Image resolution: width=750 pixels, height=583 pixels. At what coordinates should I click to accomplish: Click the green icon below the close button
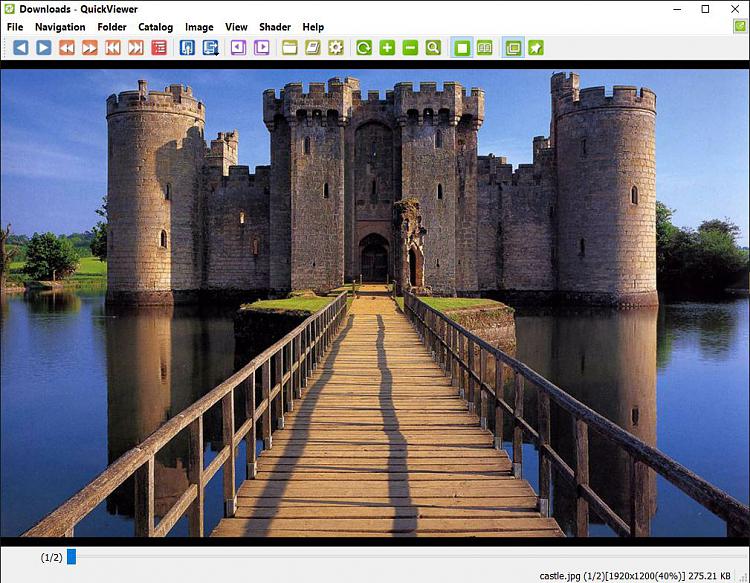pos(740,26)
